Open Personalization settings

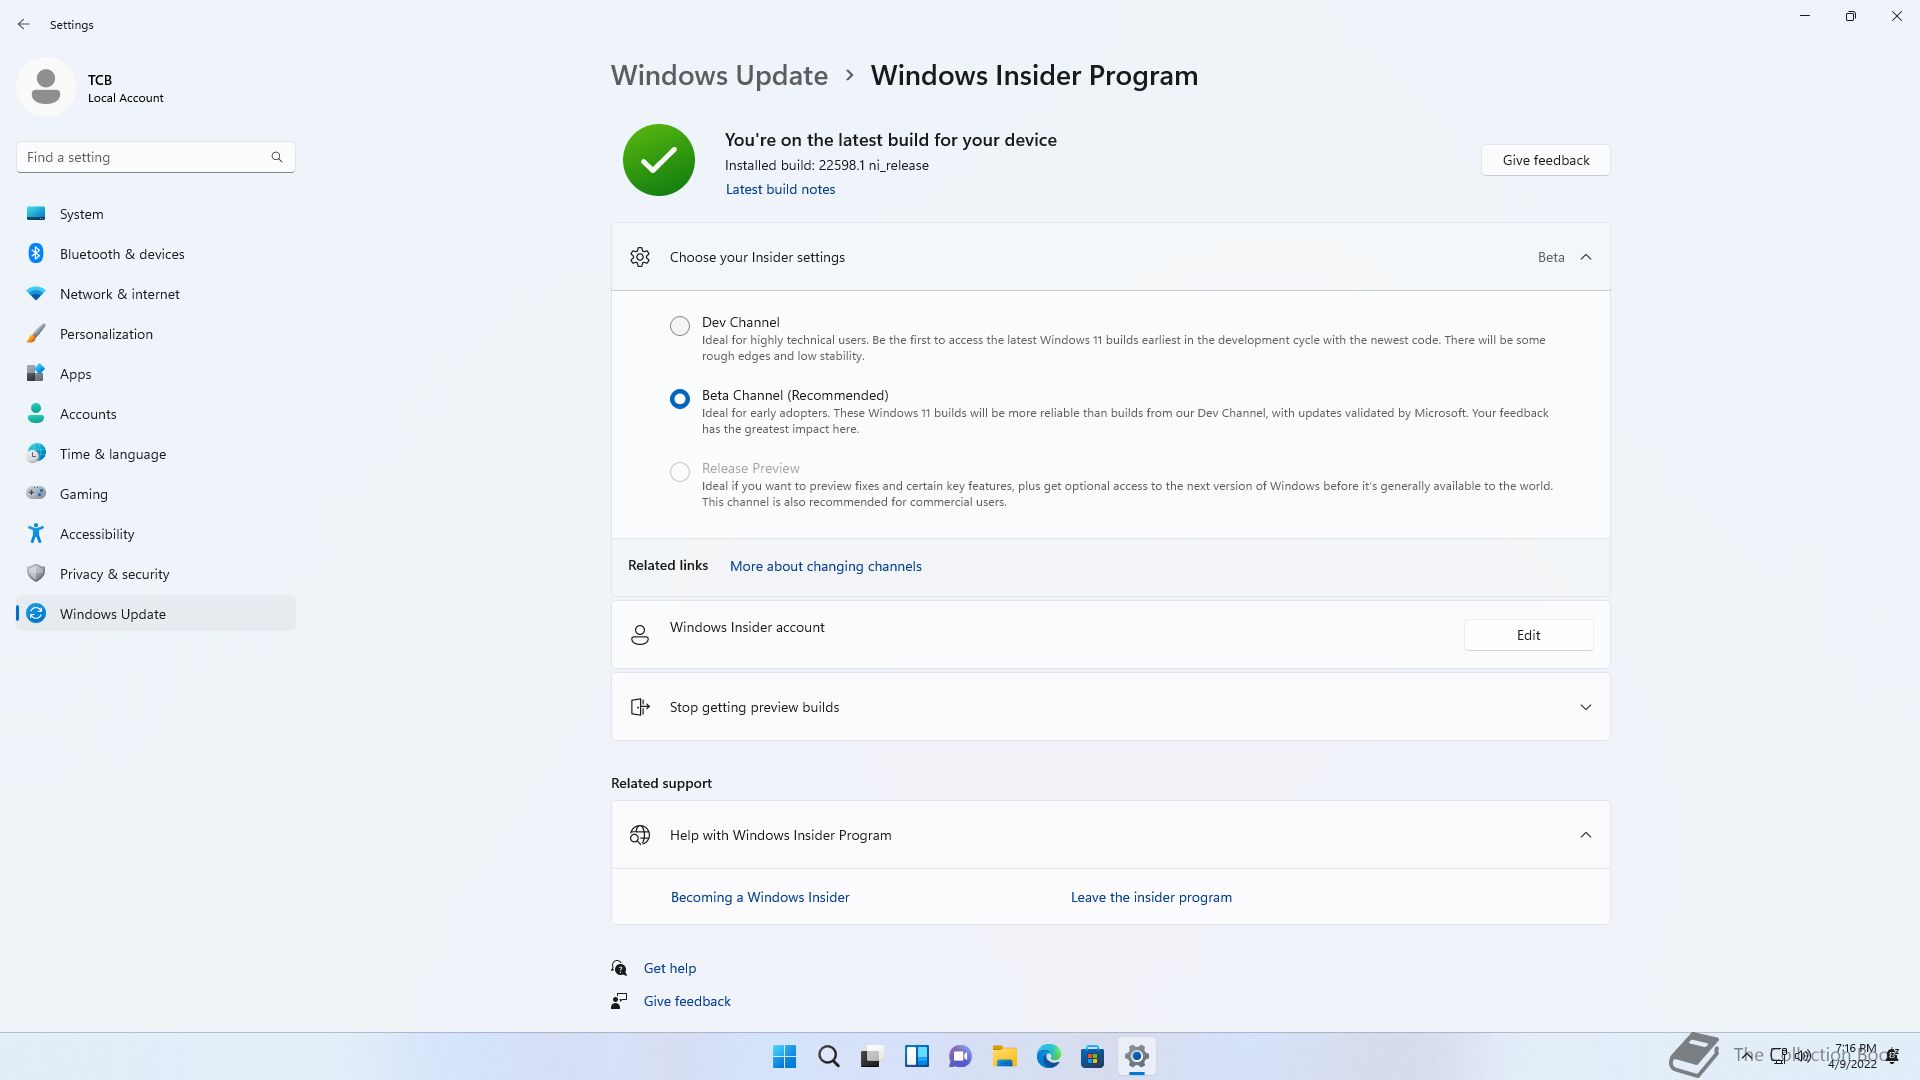(x=156, y=334)
